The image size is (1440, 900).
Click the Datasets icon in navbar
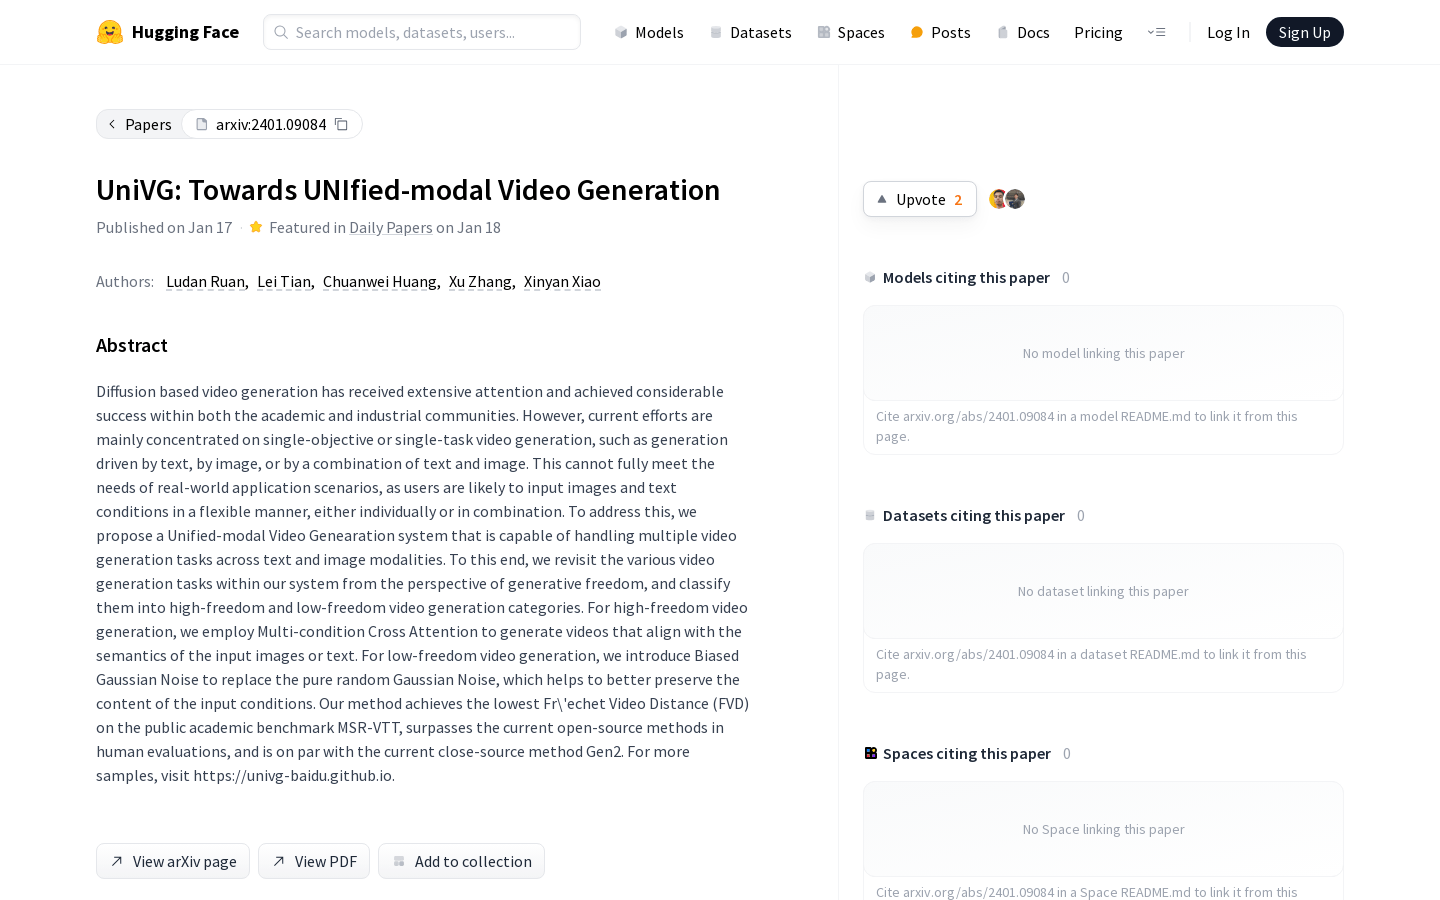[716, 32]
